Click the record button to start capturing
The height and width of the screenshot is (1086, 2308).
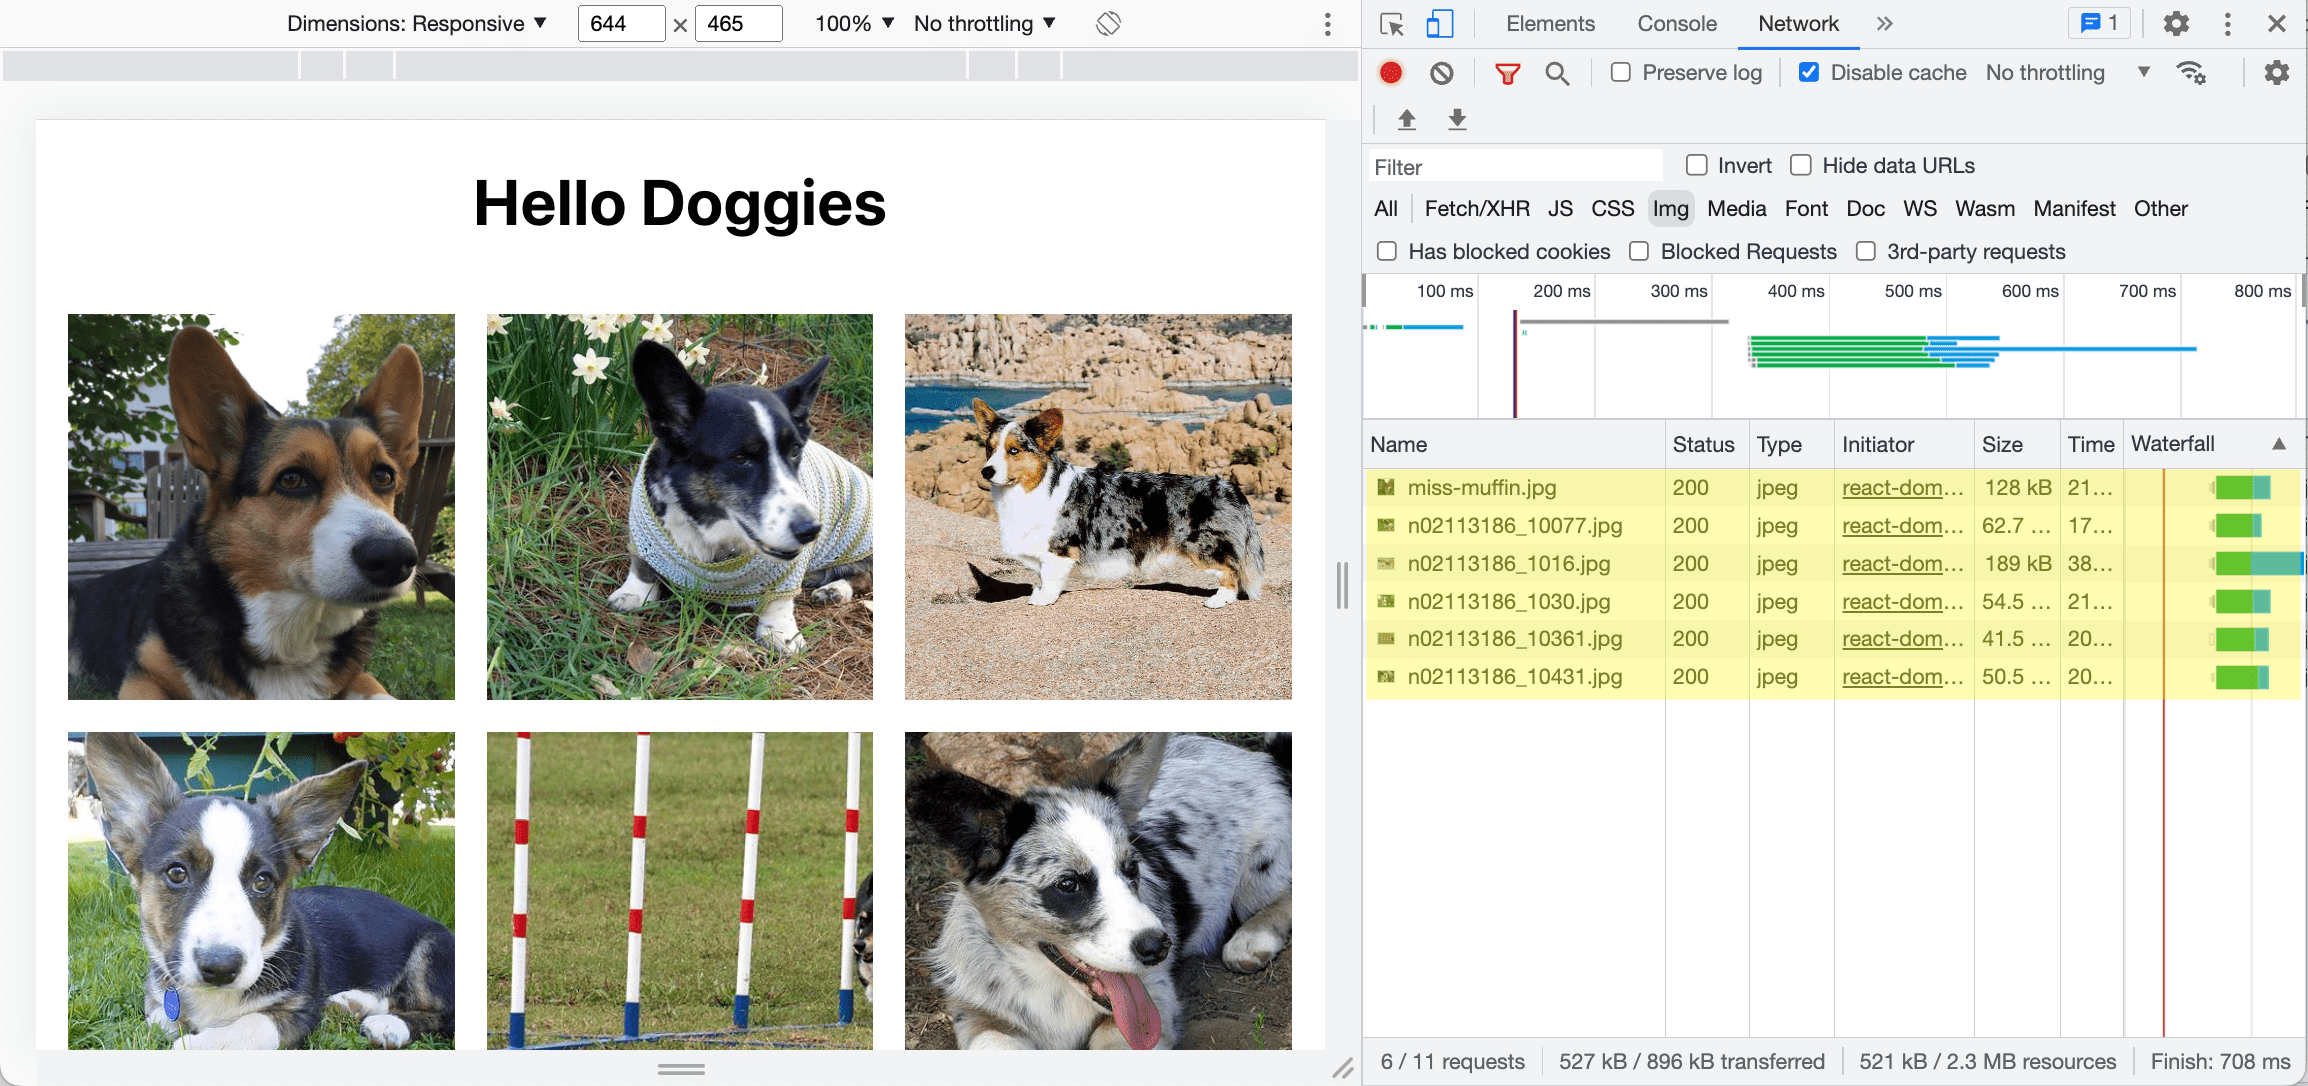1392,71
